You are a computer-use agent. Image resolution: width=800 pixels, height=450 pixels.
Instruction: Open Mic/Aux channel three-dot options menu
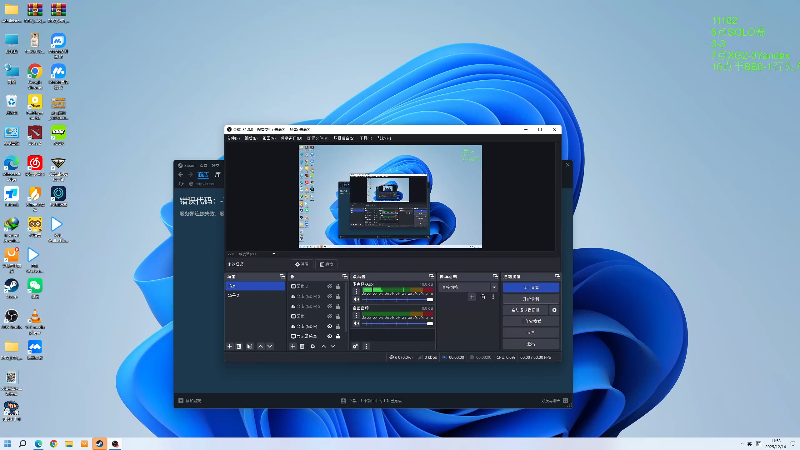[x=356, y=292]
